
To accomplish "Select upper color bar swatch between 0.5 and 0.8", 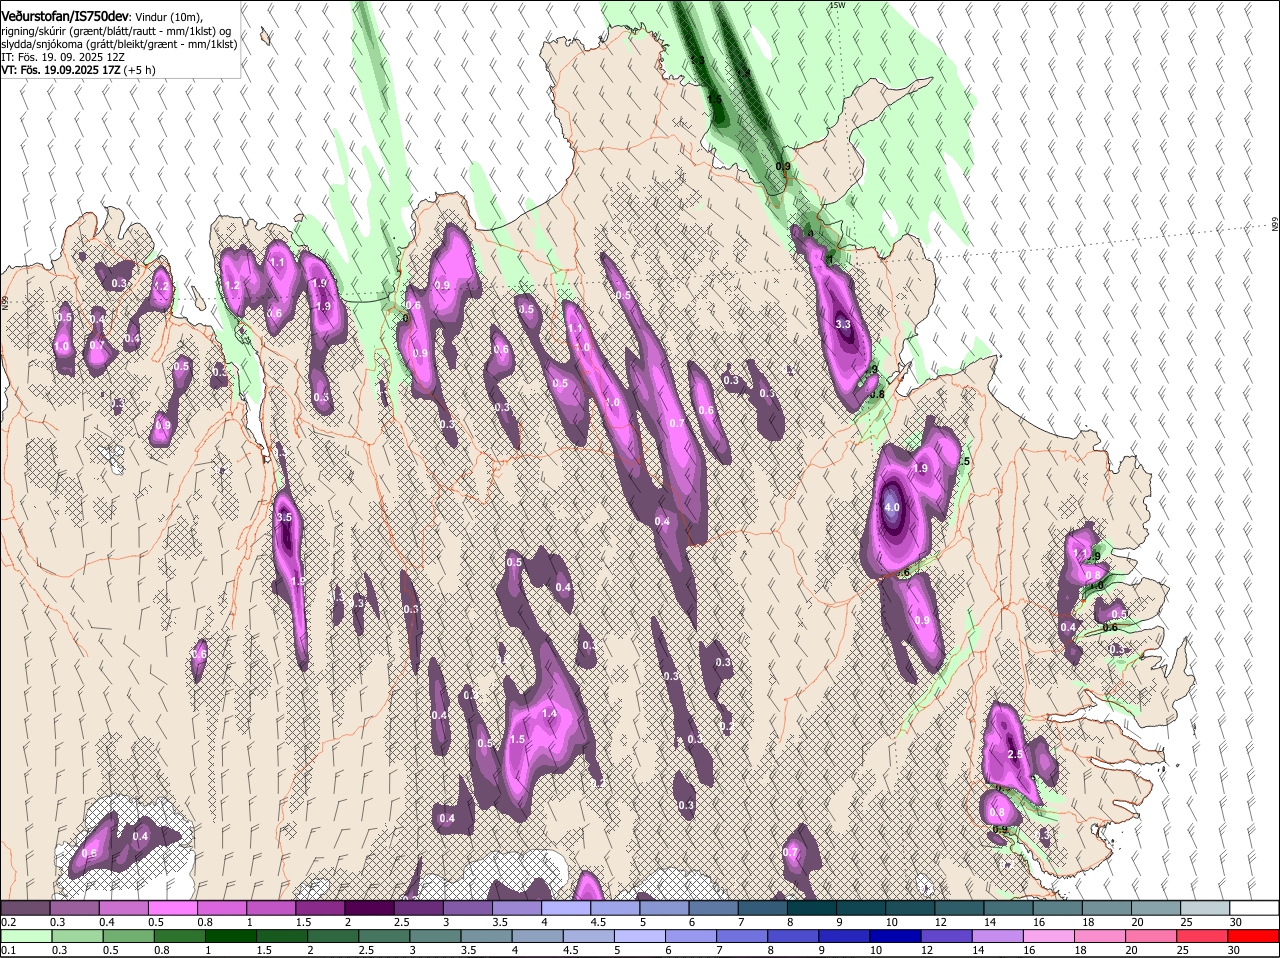I will 172,907.
